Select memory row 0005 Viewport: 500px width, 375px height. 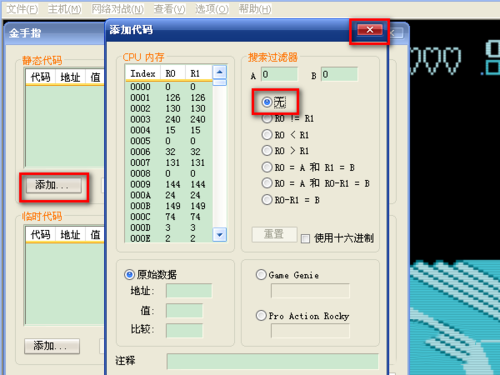169,141
